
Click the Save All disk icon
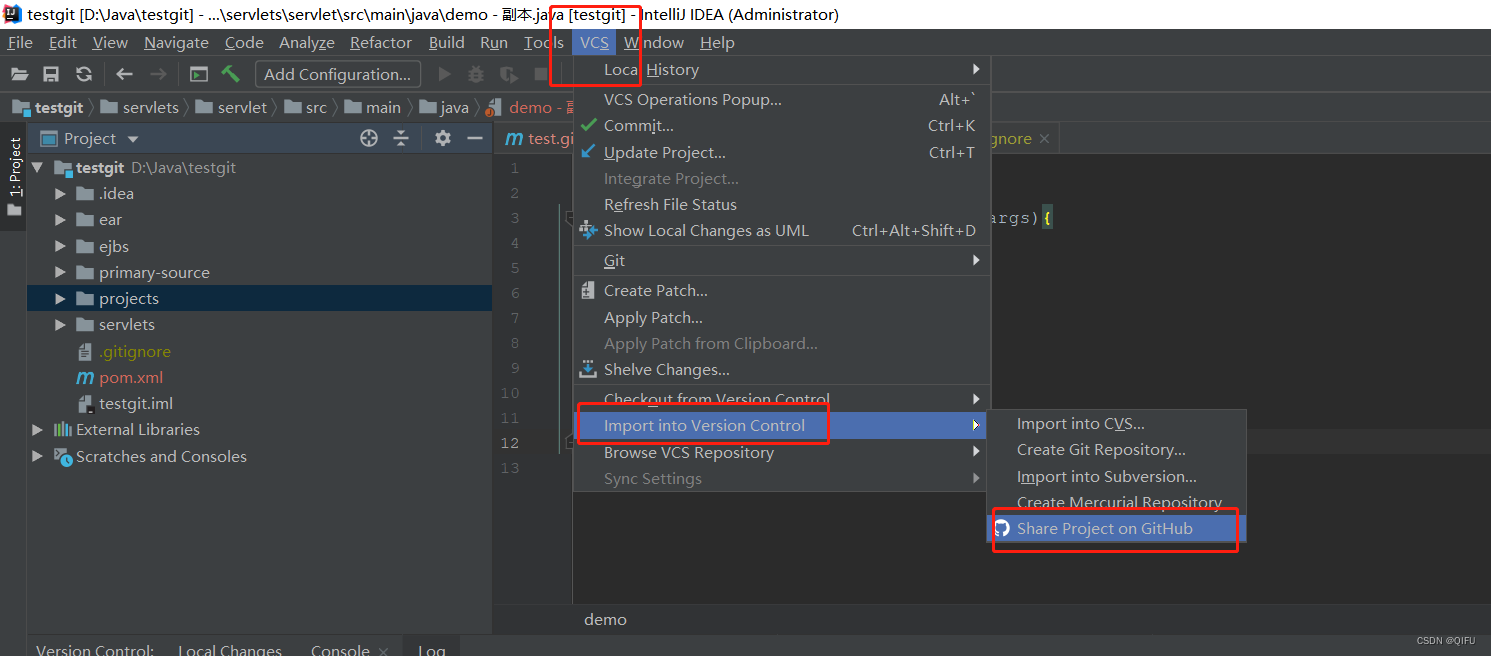pyautogui.click(x=51, y=74)
